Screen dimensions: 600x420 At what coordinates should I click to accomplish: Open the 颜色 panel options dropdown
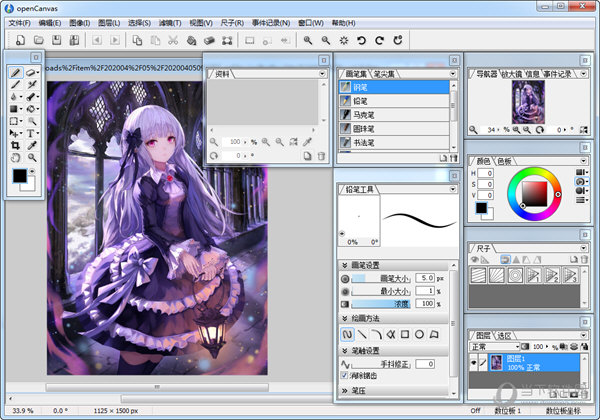tap(584, 161)
